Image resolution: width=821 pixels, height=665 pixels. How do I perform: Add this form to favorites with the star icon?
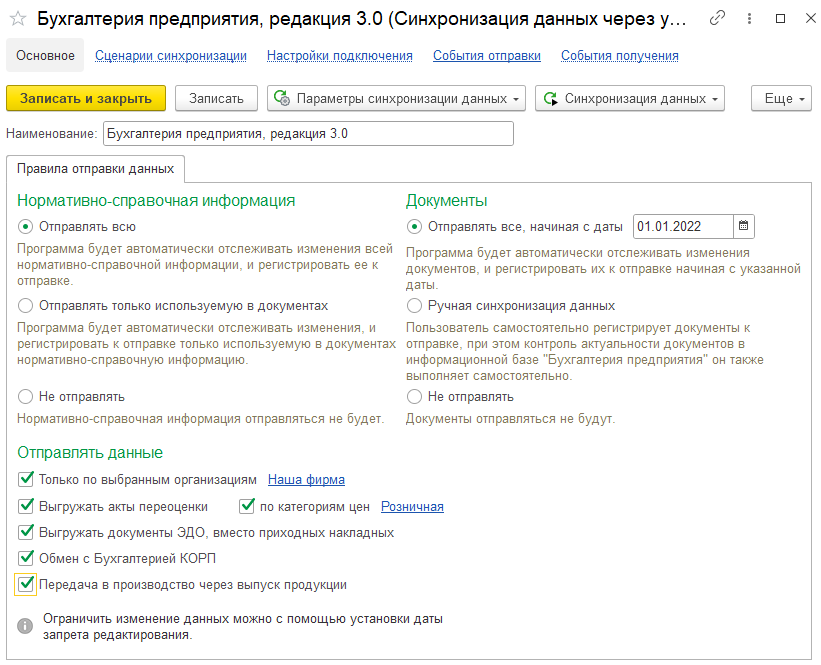[x=18, y=19]
